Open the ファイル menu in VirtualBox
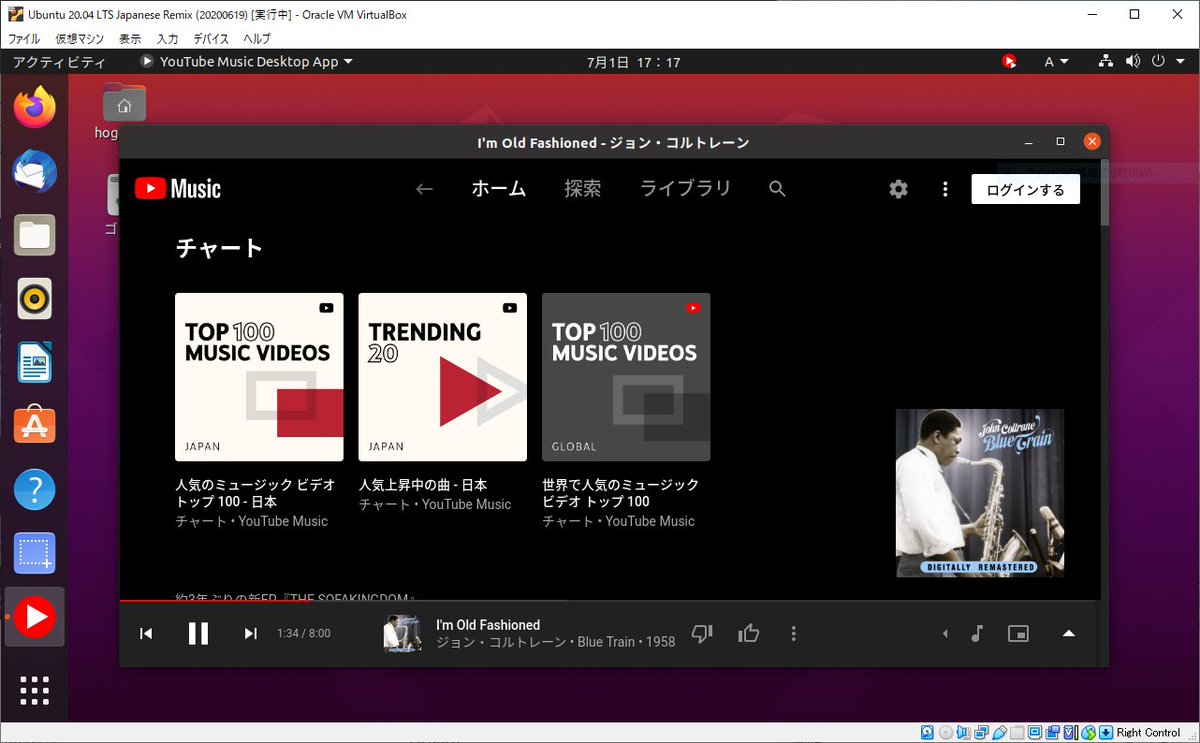 click(x=24, y=39)
